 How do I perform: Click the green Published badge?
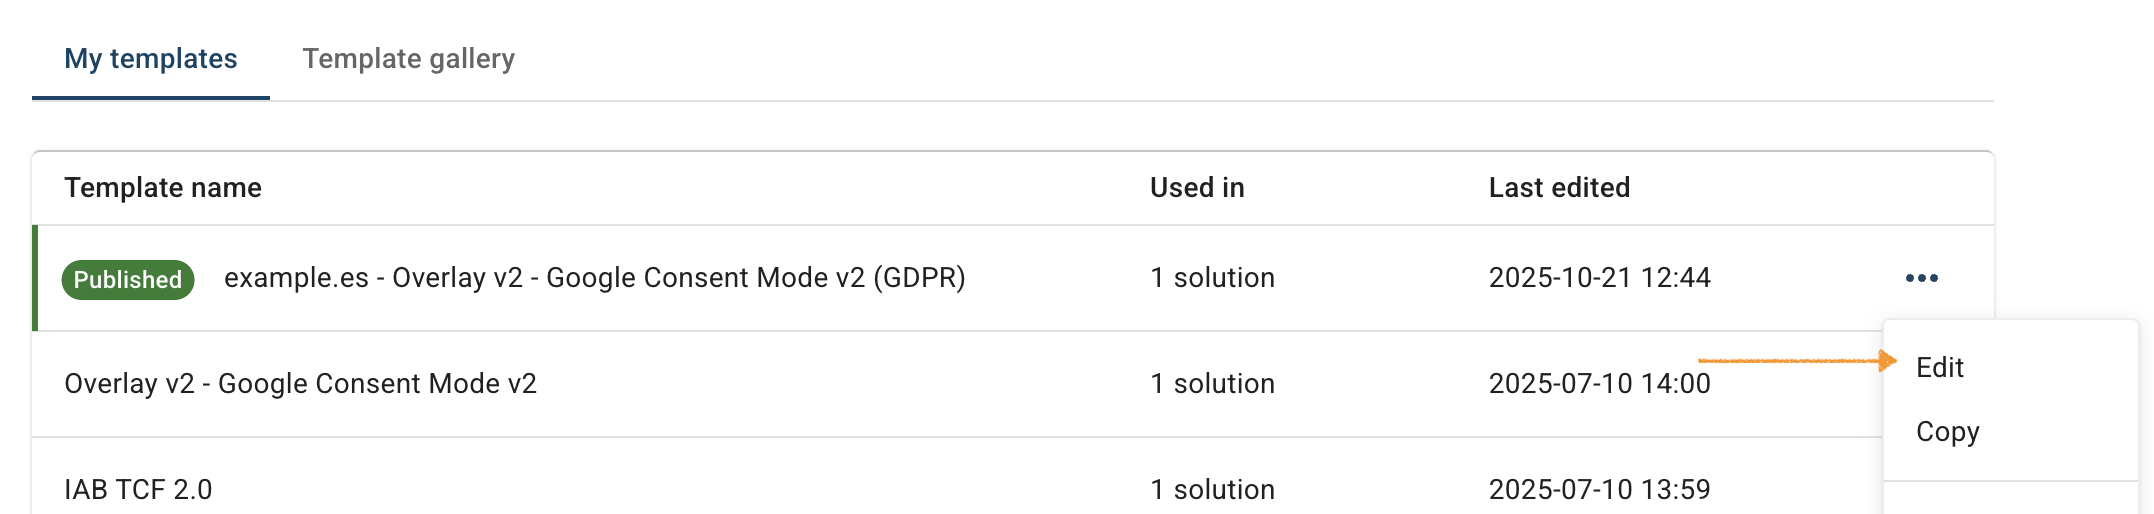pyautogui.click(x=128, y=280)
